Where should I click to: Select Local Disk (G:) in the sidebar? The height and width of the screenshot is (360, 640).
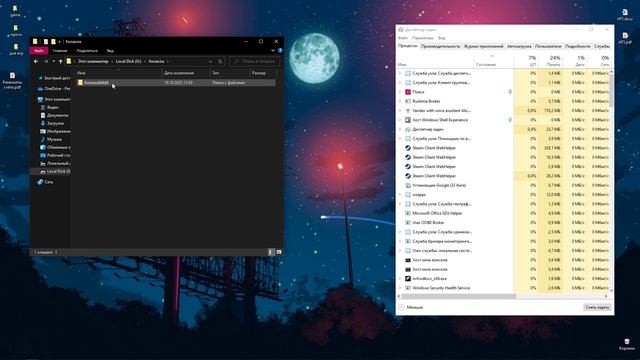55,171
